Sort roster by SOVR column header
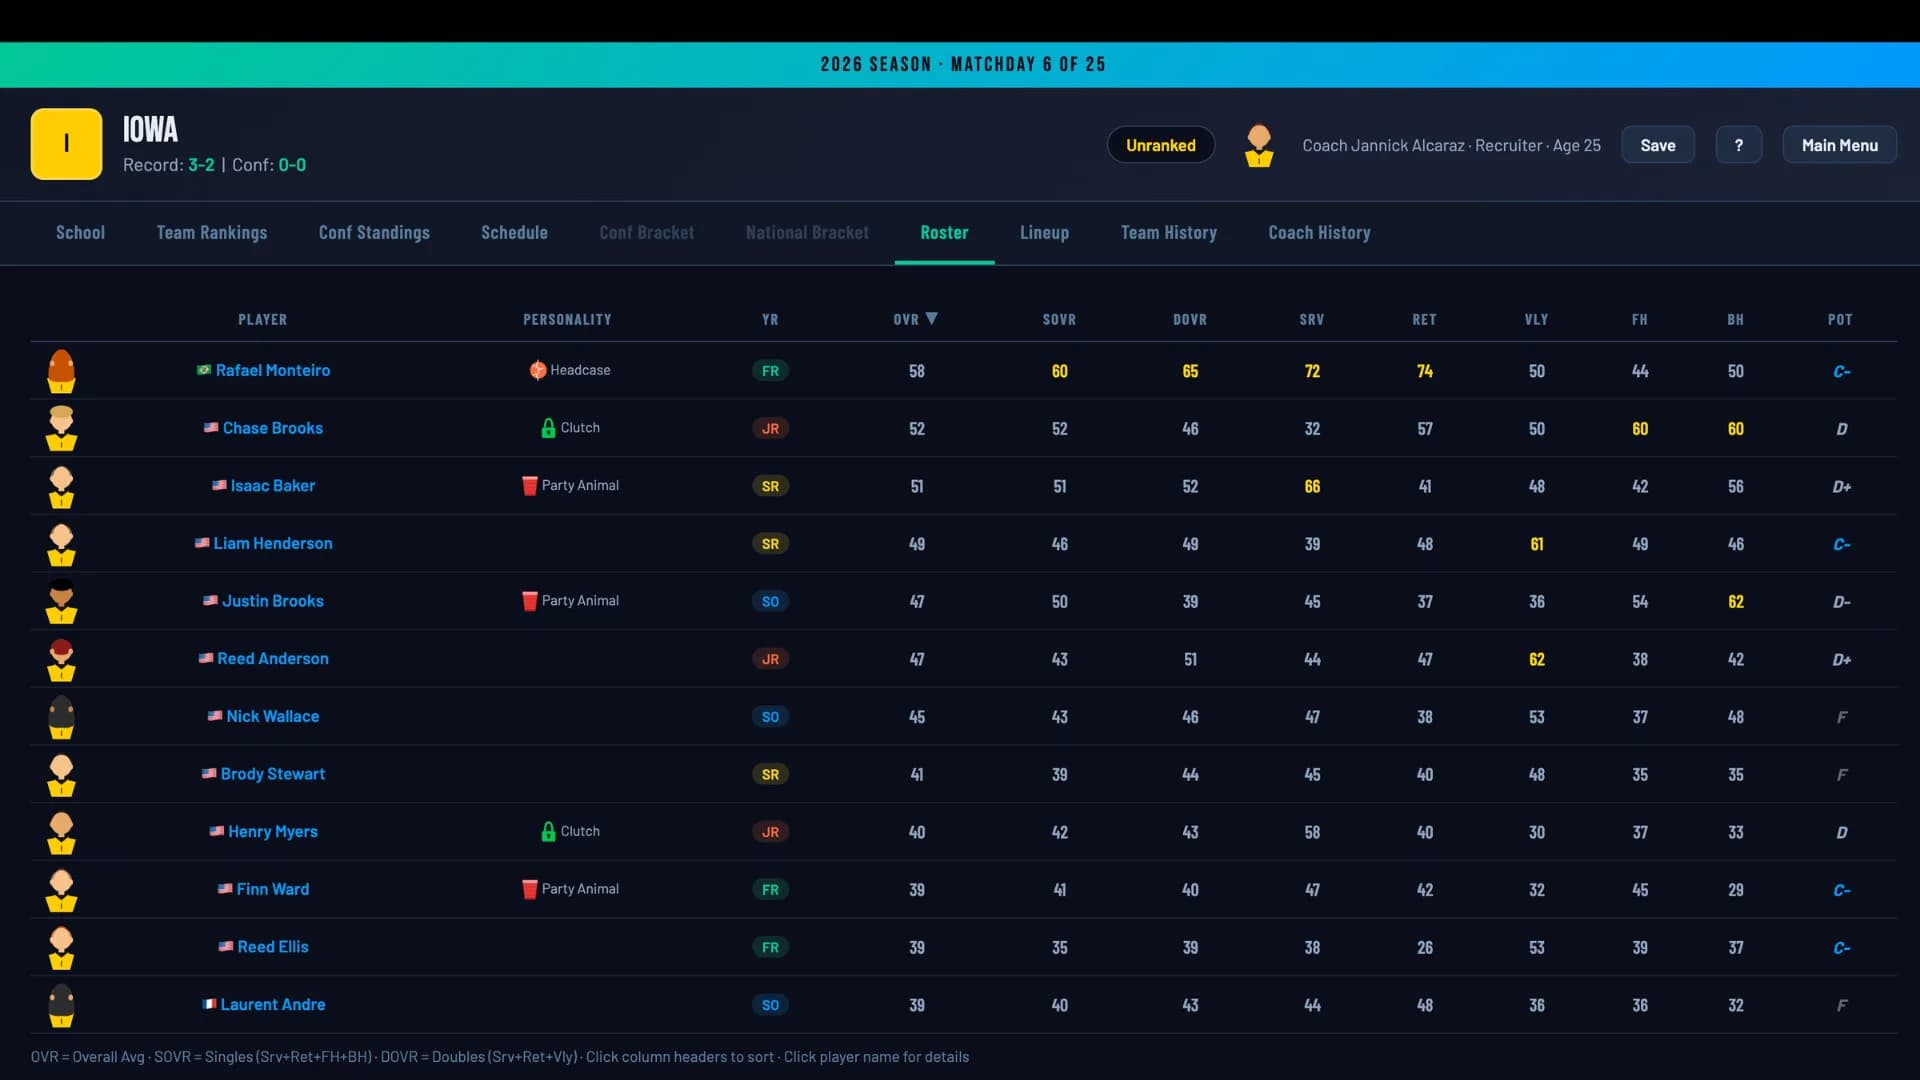The width and height of the screenshot is (1920, 1080). tap(1059, 320)
